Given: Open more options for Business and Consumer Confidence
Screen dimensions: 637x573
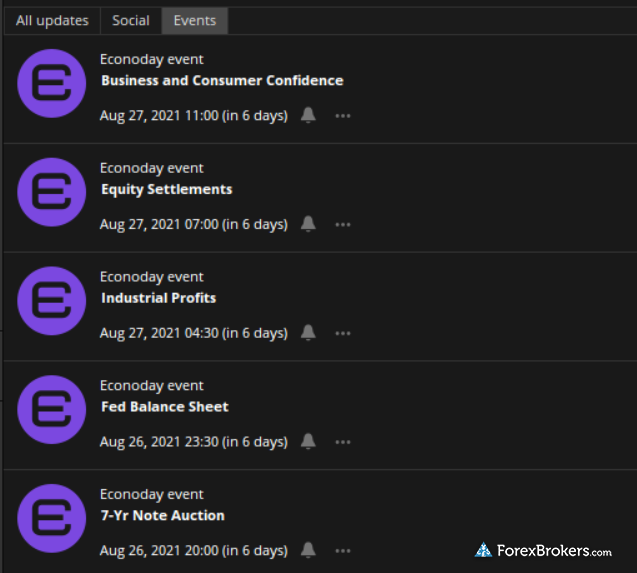Looking at the screenshot, I should (x=342, y=116).
